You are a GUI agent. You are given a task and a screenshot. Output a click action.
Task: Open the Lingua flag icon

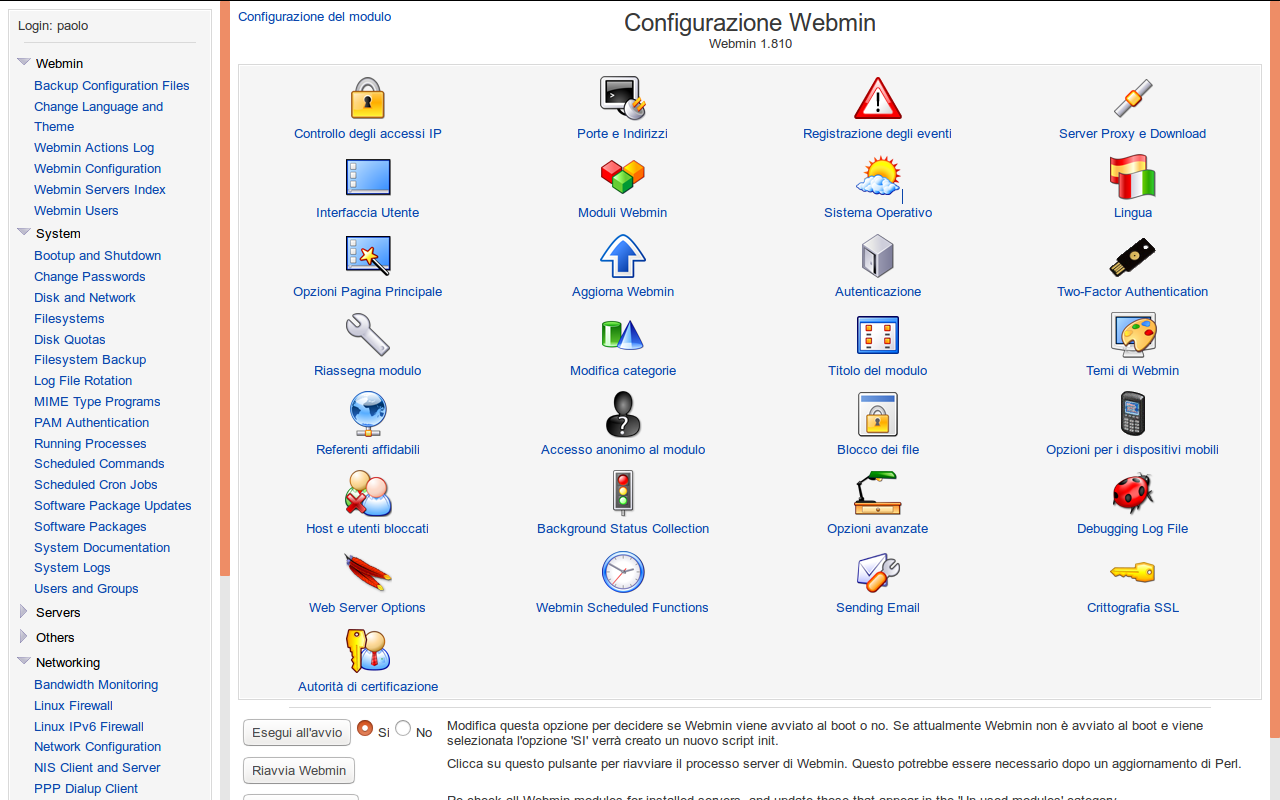point(1133,177)
